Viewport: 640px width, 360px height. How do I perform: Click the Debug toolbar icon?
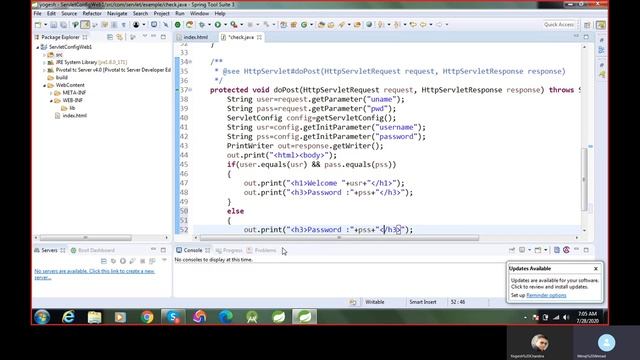202,25
